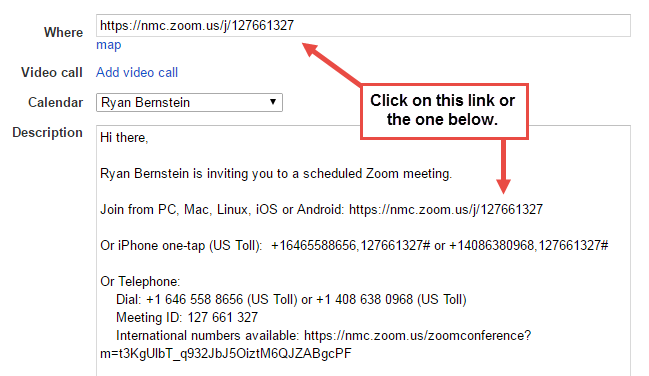Click the 'Hi there,' greeting line in Description
The height and width of the screenshot is (376, 649).
(124, 137)
